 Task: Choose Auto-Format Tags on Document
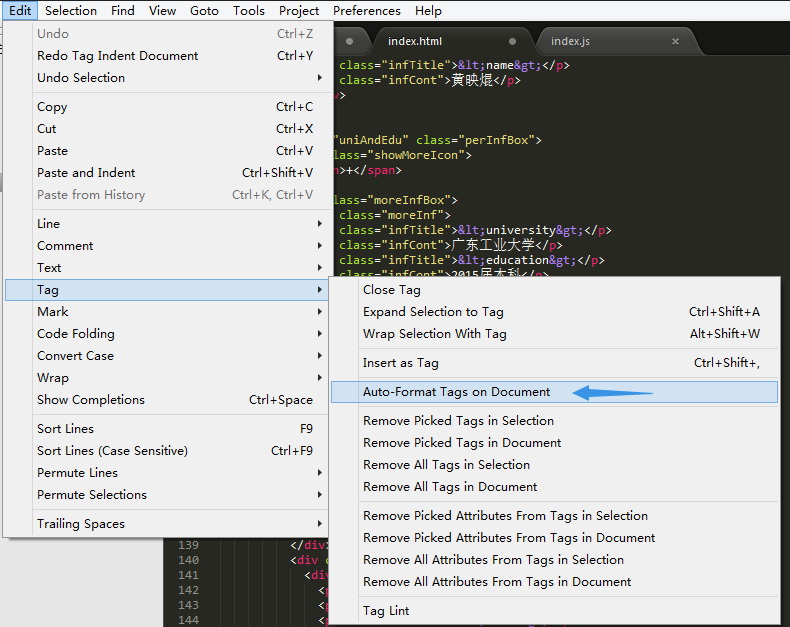[456, 392]
